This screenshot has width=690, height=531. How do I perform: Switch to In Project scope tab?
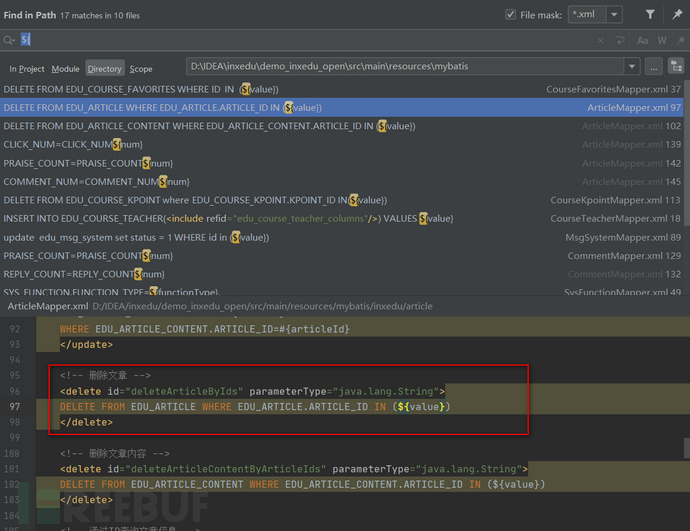pyautogui.click(x=27, y=69)
